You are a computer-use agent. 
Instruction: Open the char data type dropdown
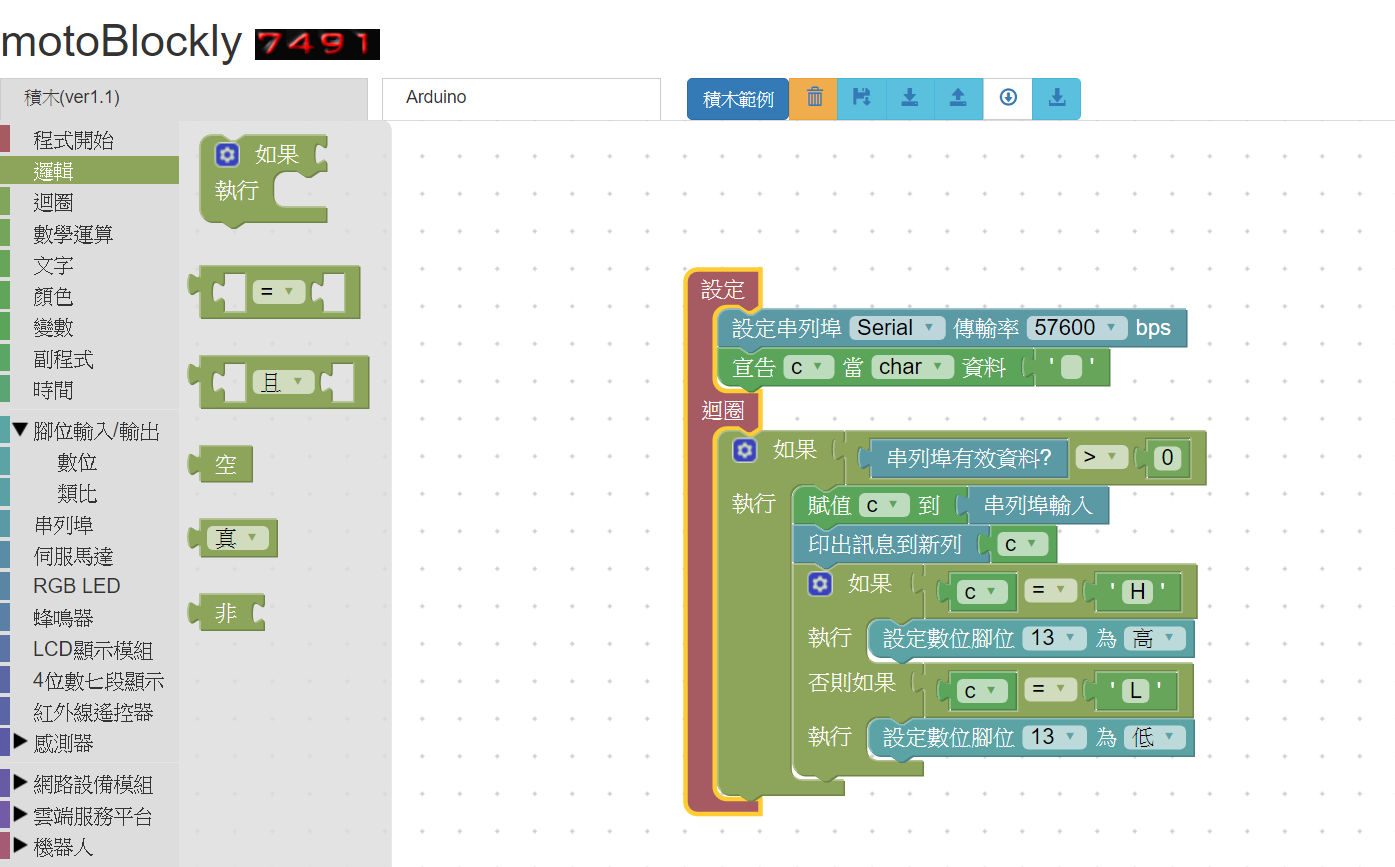912,367
